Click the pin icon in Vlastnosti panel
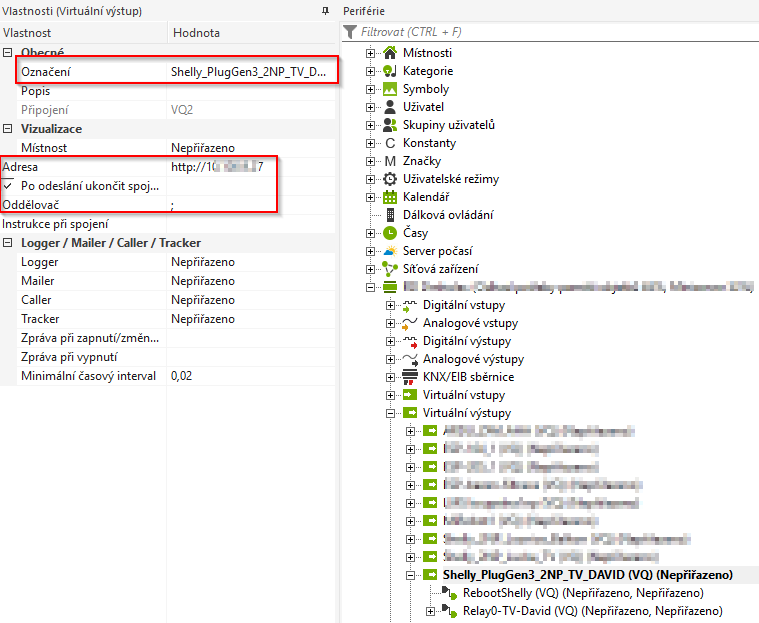The image size is (759, 623). 324,10
